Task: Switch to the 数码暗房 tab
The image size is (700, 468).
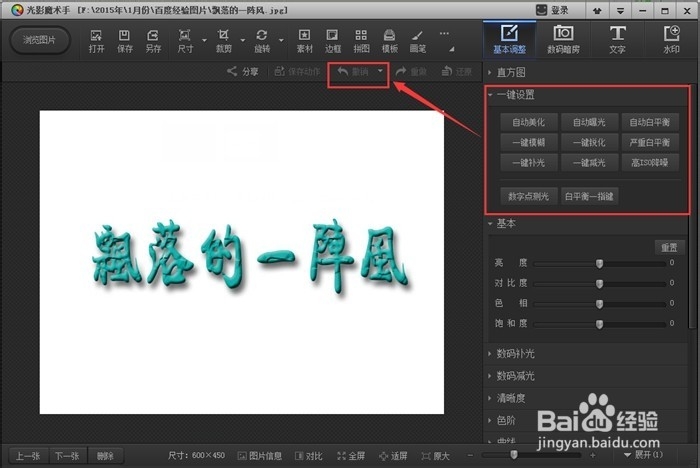Action: click(563, 41)
